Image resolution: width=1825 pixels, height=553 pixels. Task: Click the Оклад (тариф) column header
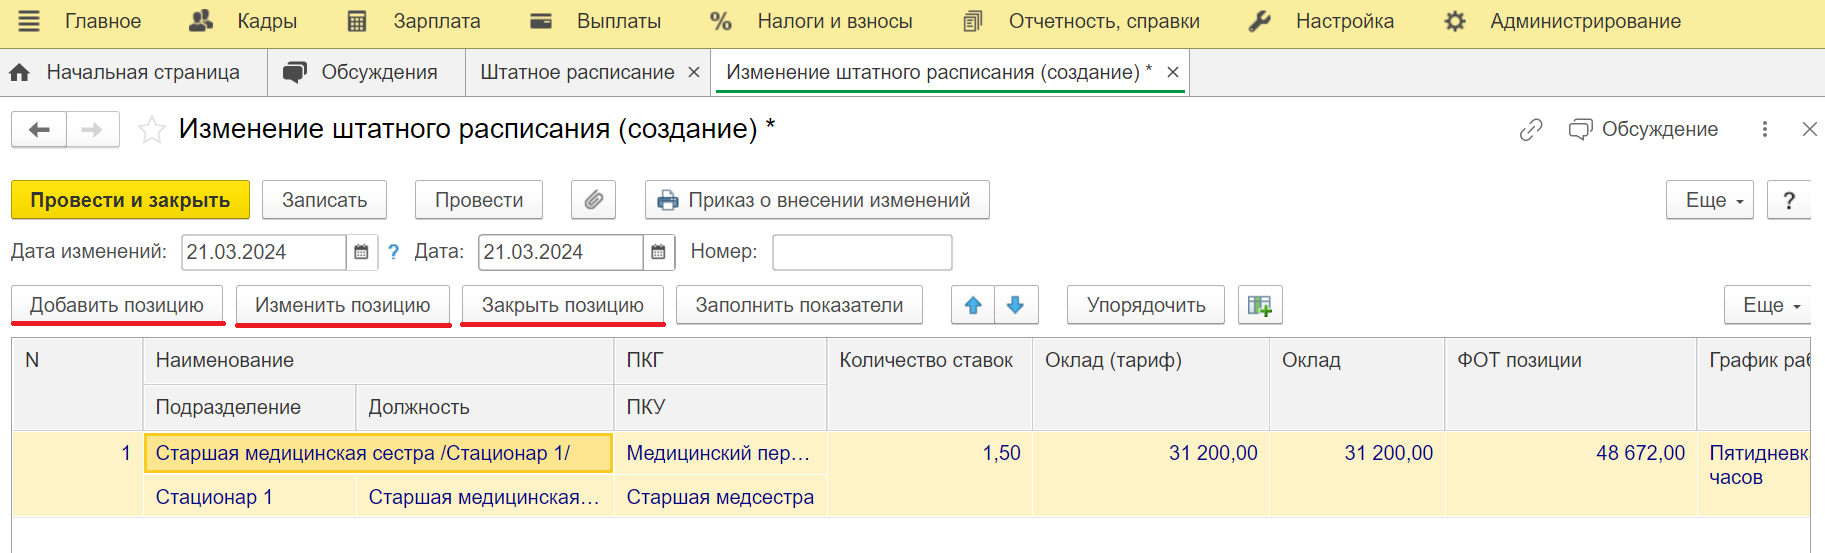pos(1151,384)
